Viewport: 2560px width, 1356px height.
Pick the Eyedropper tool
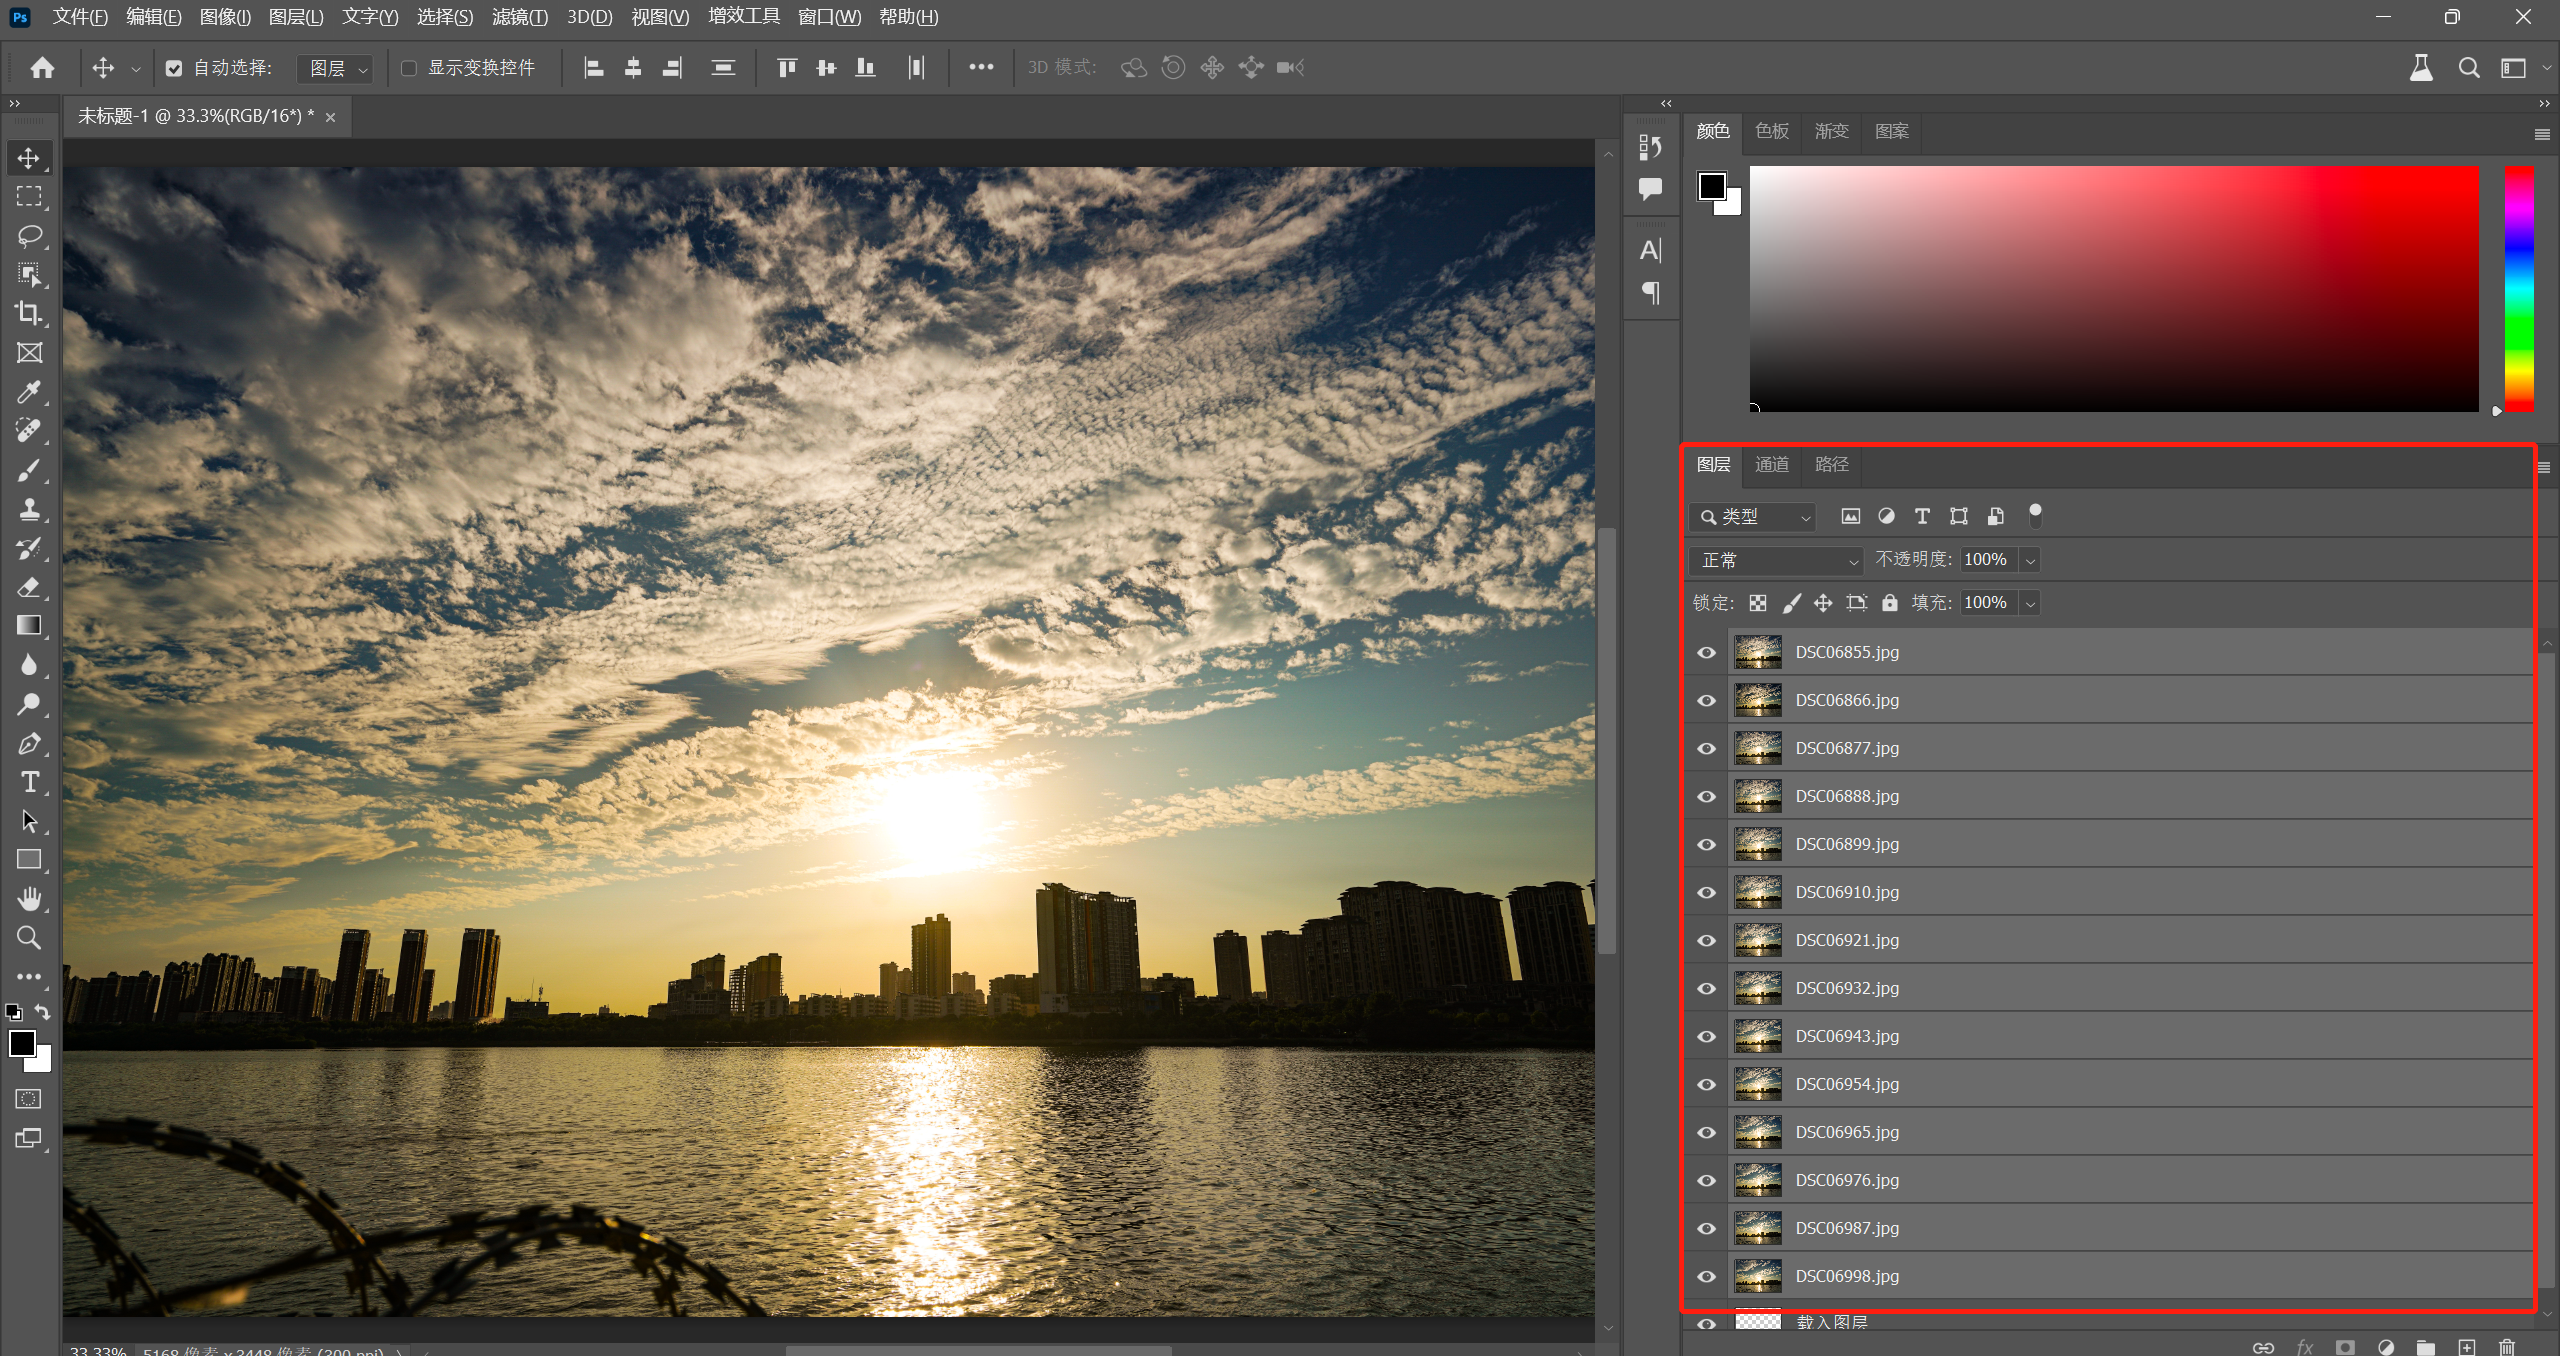click(x=29, y=392)
